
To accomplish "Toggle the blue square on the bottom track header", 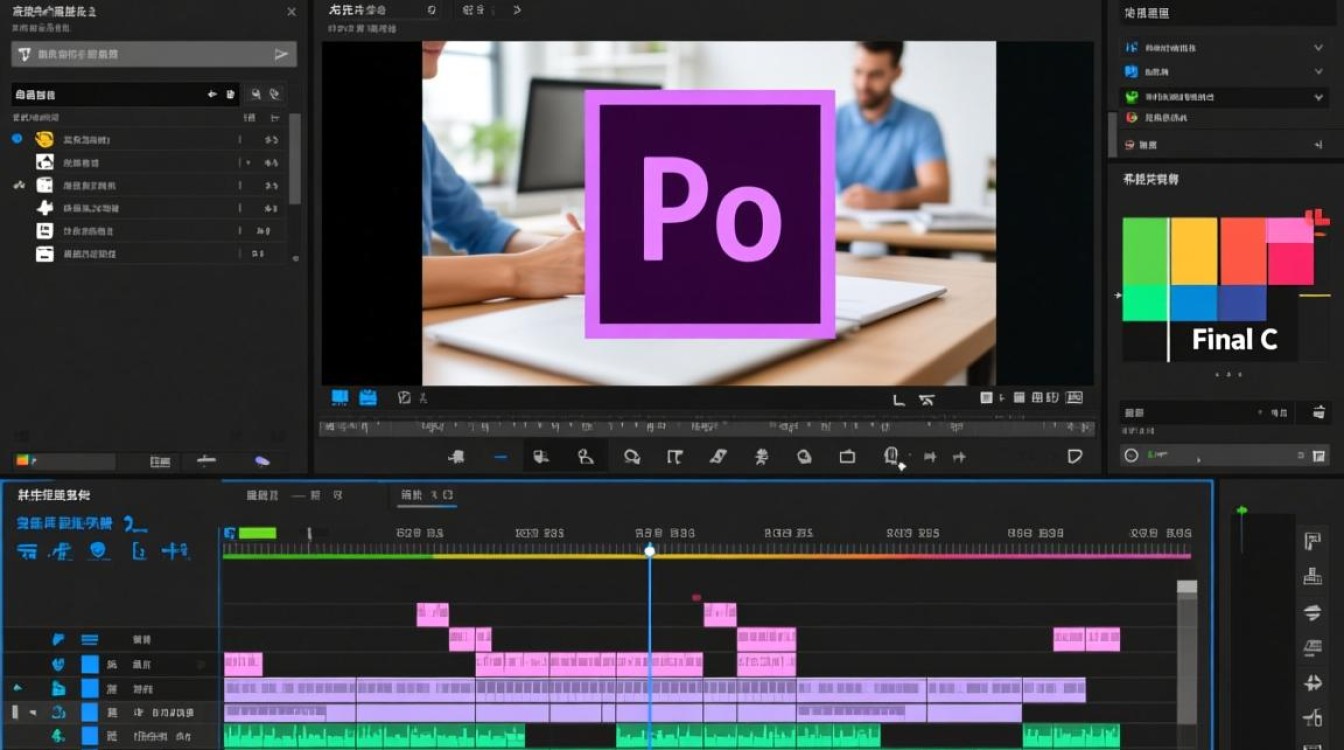I will click(90, 737).
